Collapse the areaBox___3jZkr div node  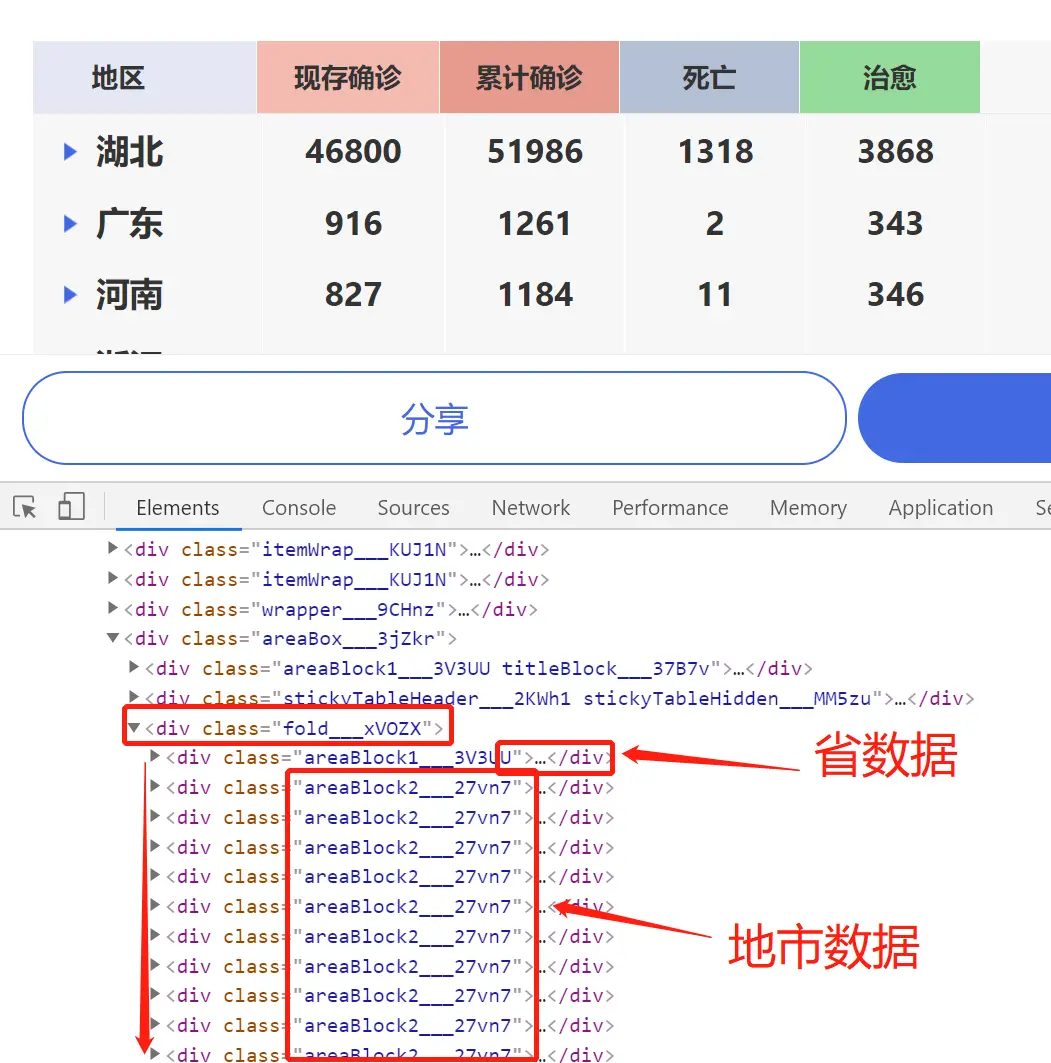[x=113, y=637]
